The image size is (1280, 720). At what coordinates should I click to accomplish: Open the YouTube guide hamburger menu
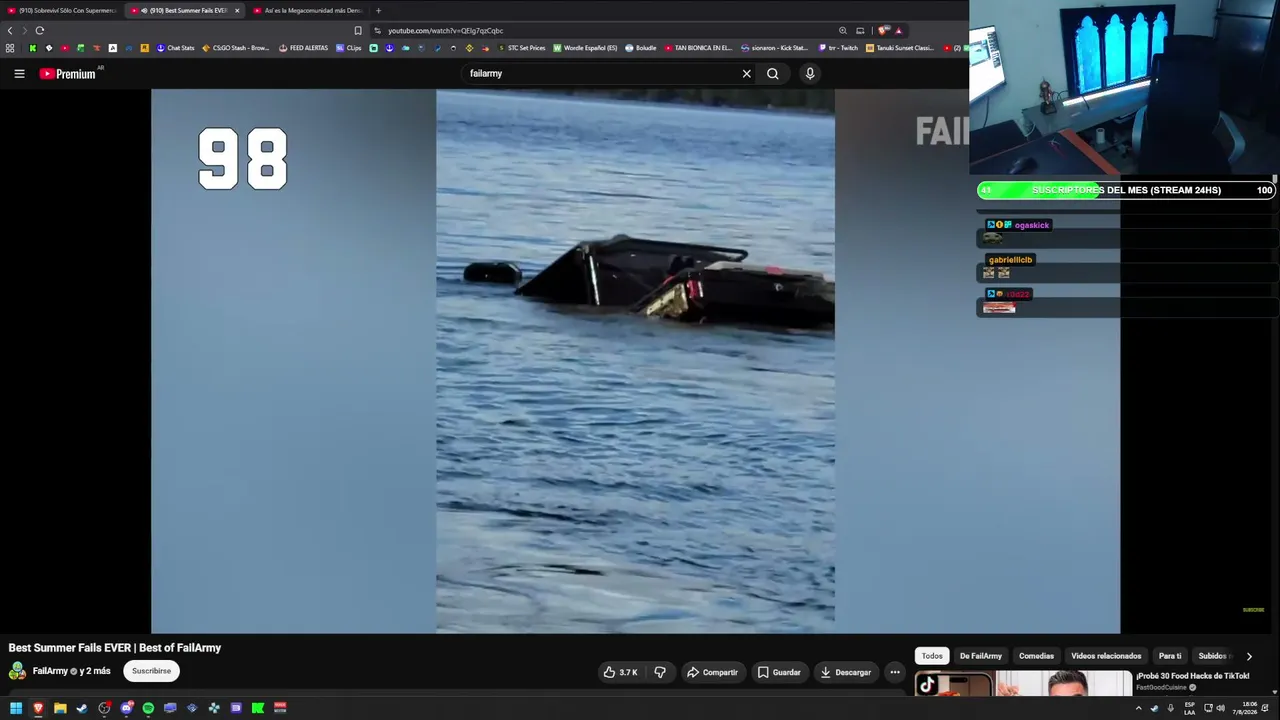click(x=19, y=73)
